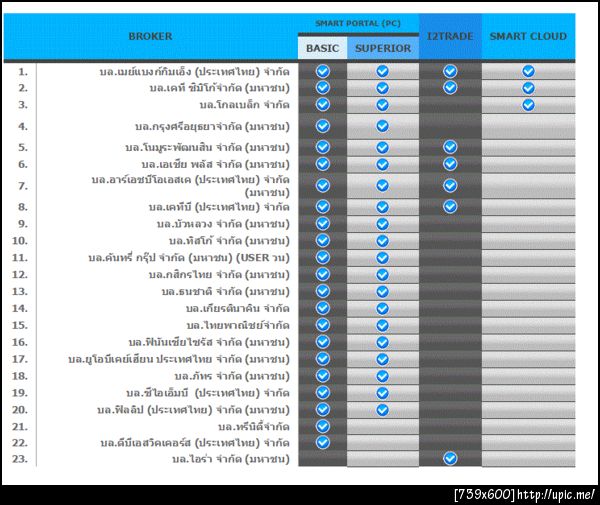Select the BASIC checkmark in row 19
Image resolution: width=600 pixels, height=505 pixels.
click(x=323, y=393)
